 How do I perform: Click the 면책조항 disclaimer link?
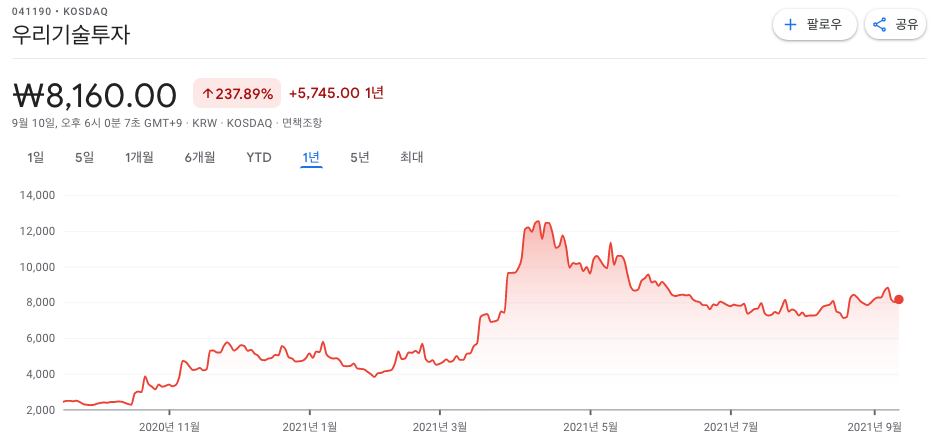302,123
